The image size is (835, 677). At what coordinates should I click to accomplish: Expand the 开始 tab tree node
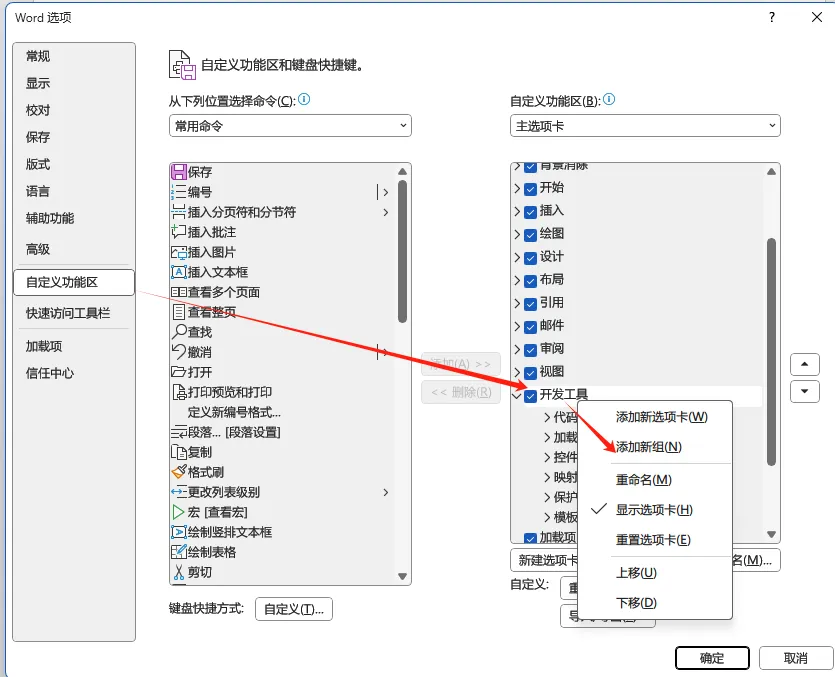coord(517,189)
